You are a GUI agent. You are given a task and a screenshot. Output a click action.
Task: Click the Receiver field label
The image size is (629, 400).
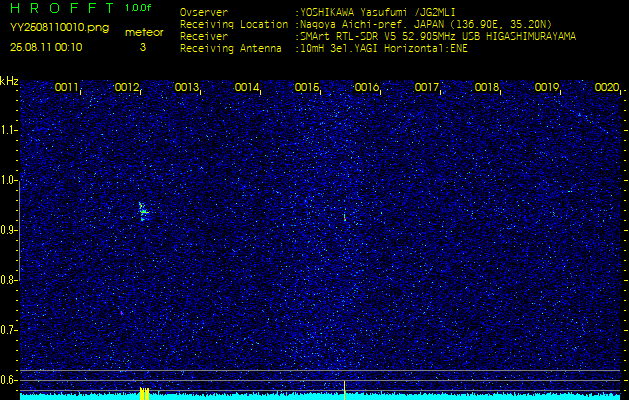pos(204,37)
